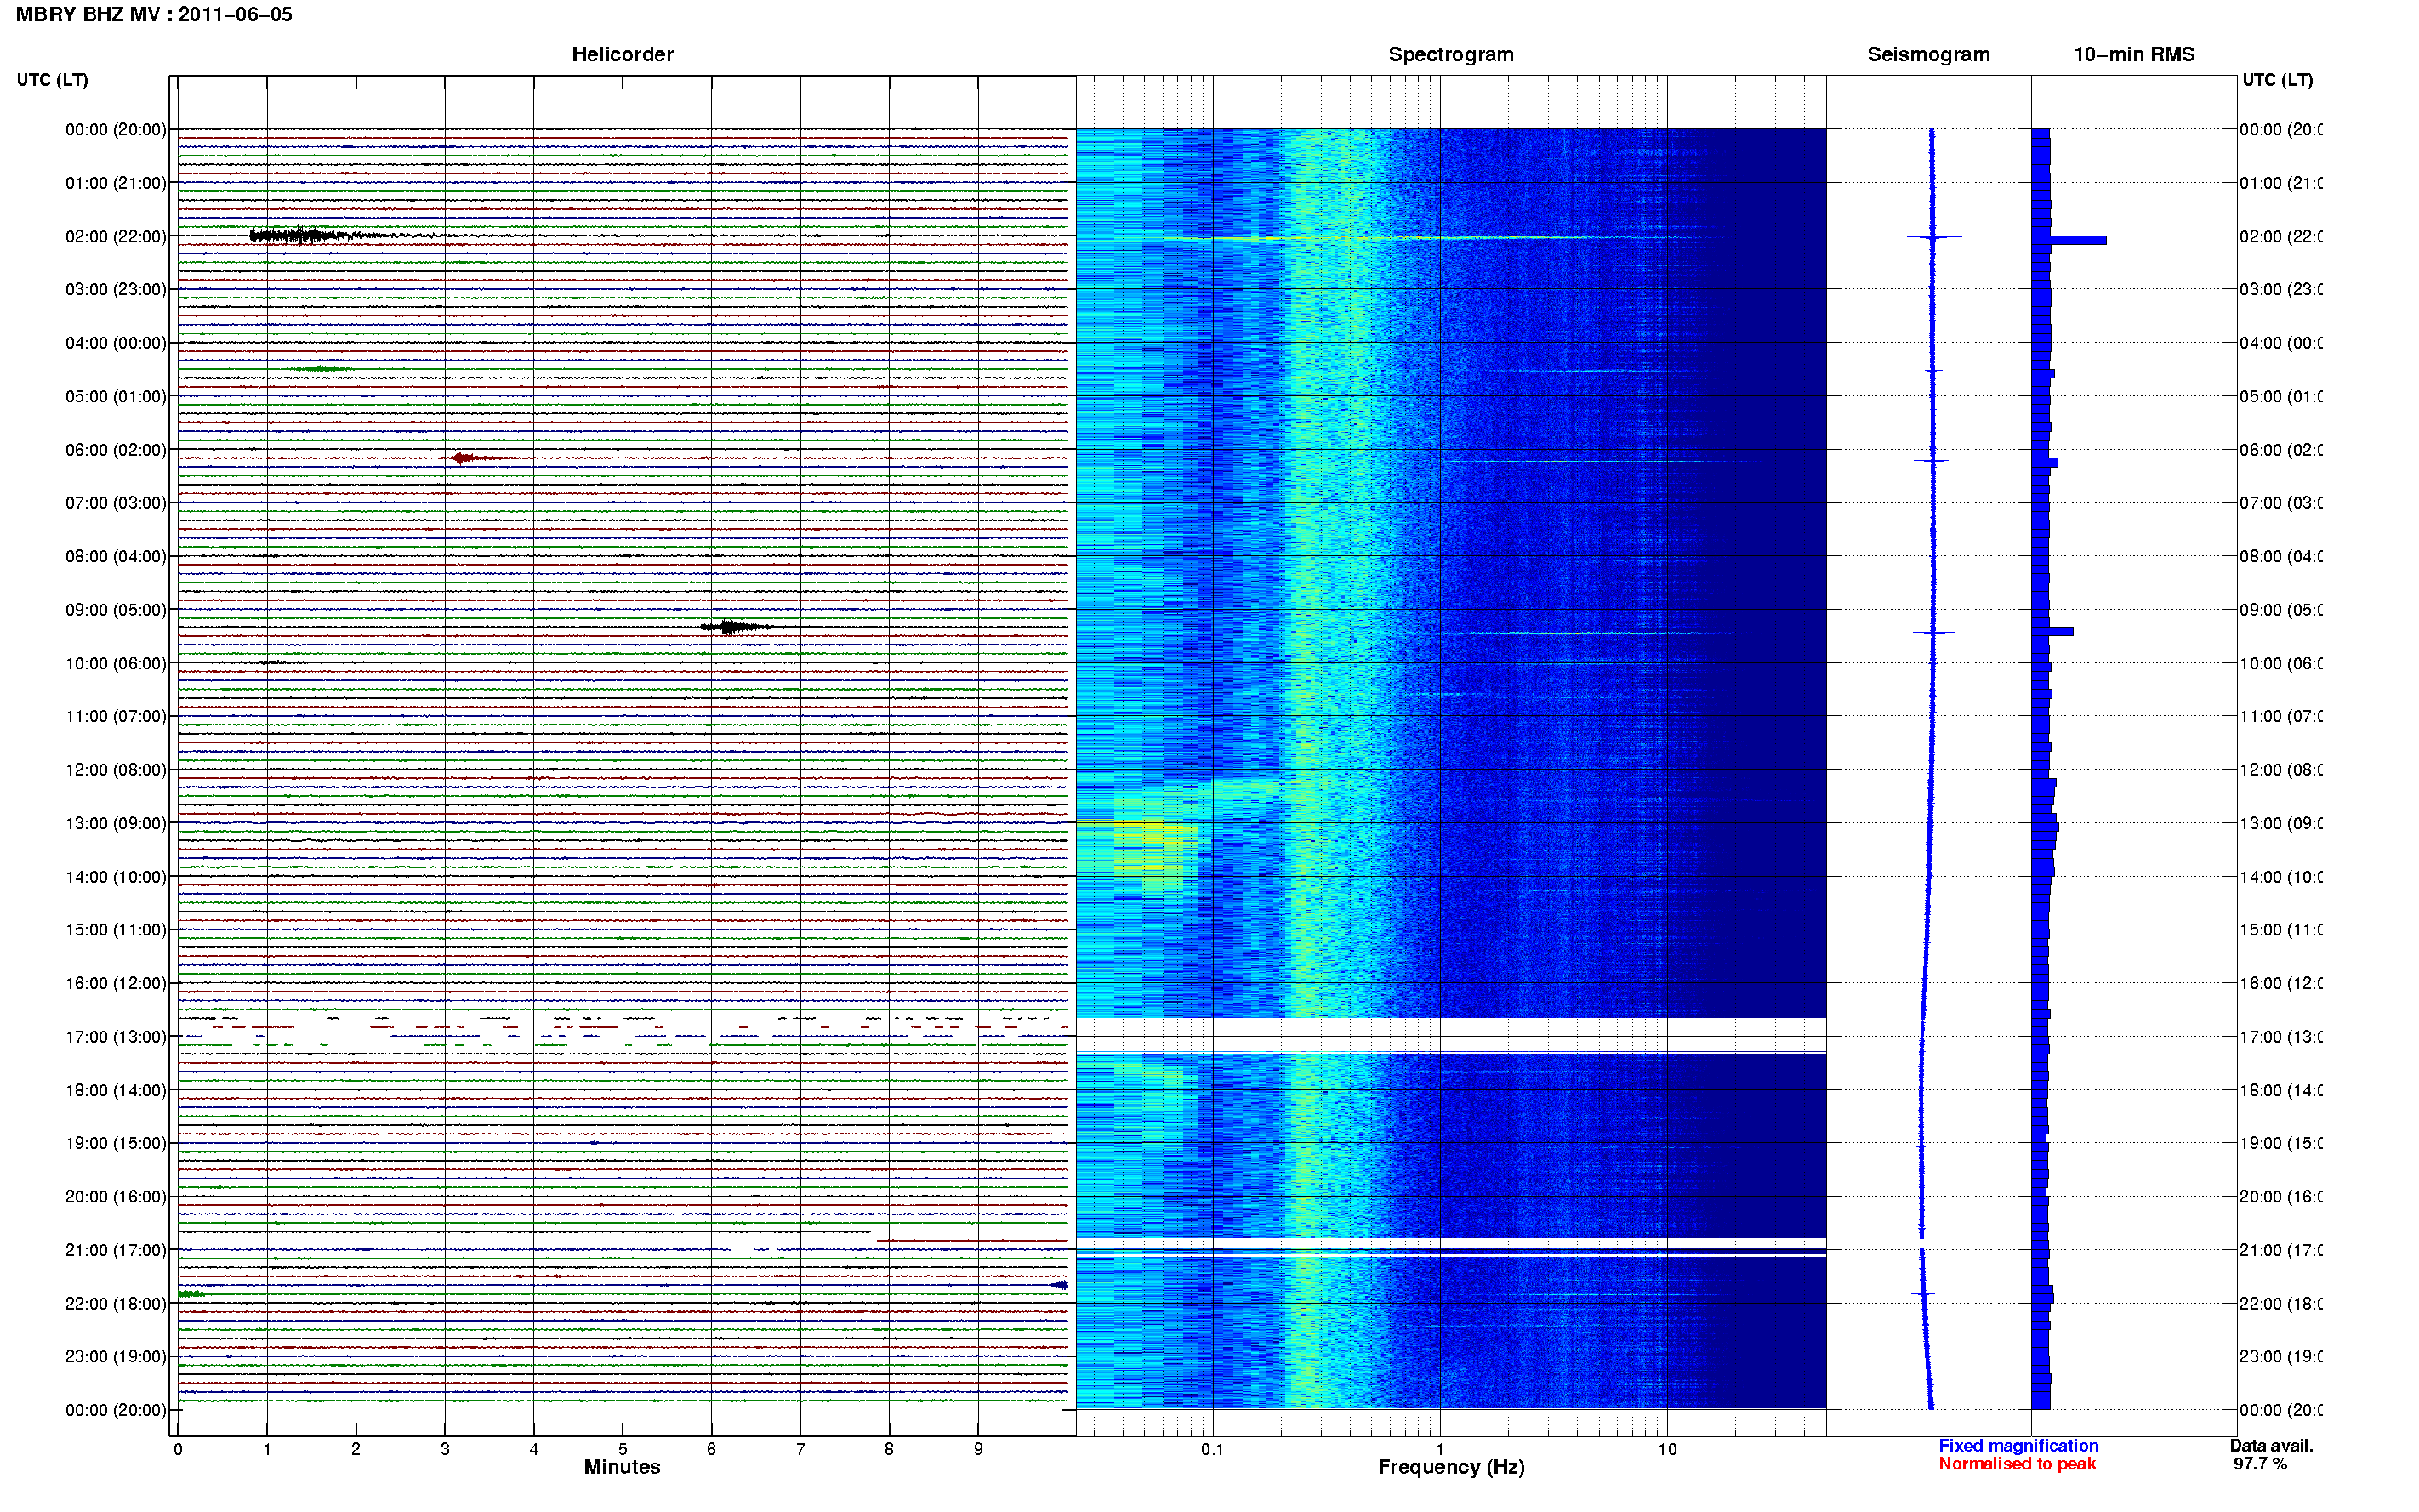This screenshot has height=1512, width=2419.
Task: Click the seismogram spike at 02:00
Action: pyautogui.click(x=1933, y=237)
